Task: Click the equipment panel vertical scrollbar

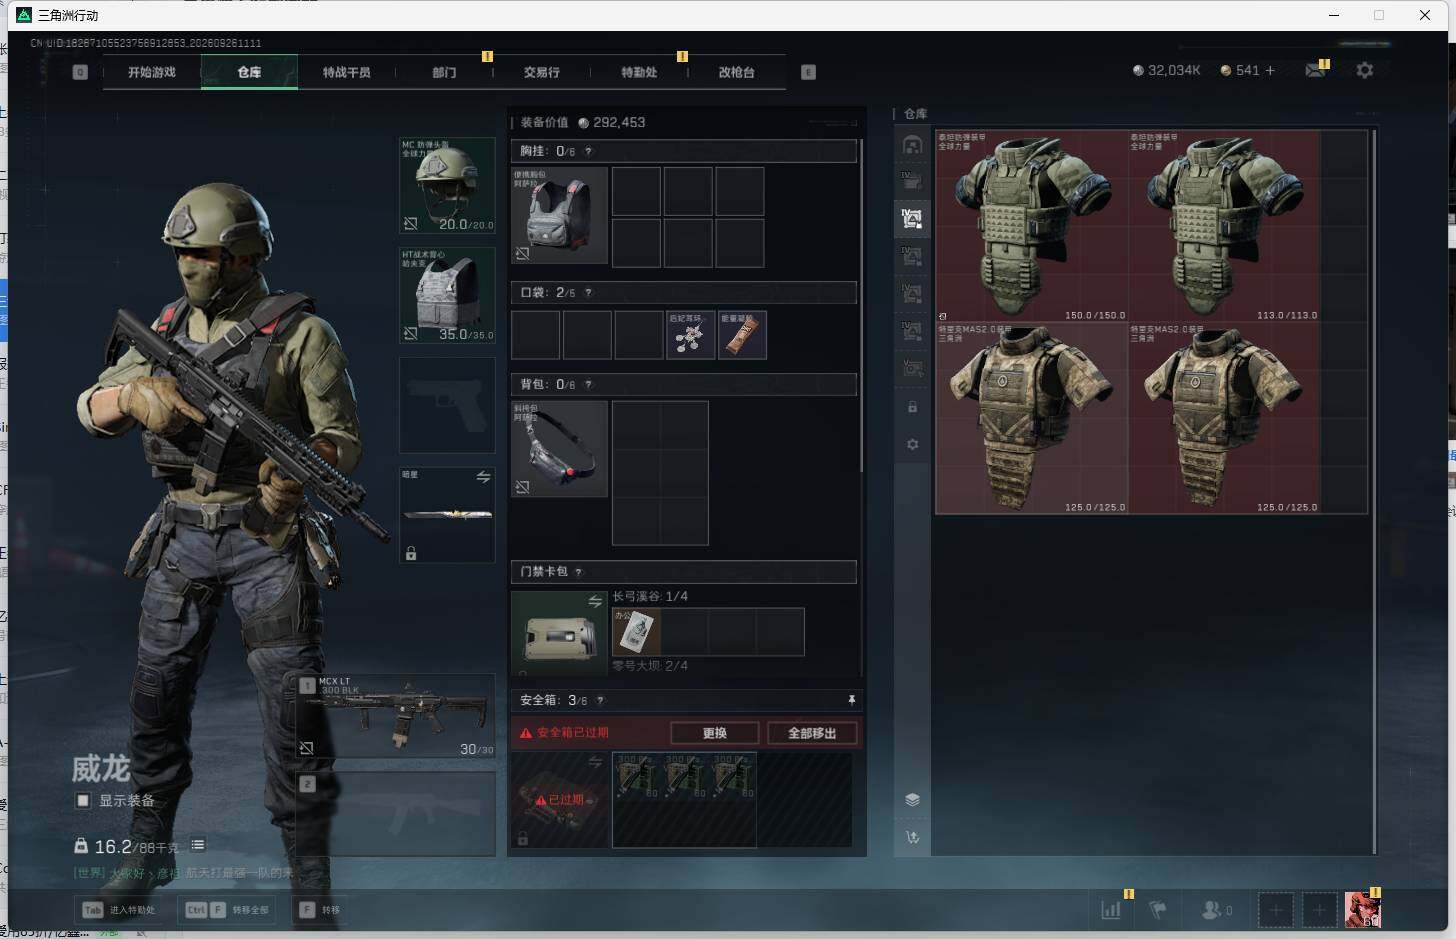Action: click(x=861, y=307)
